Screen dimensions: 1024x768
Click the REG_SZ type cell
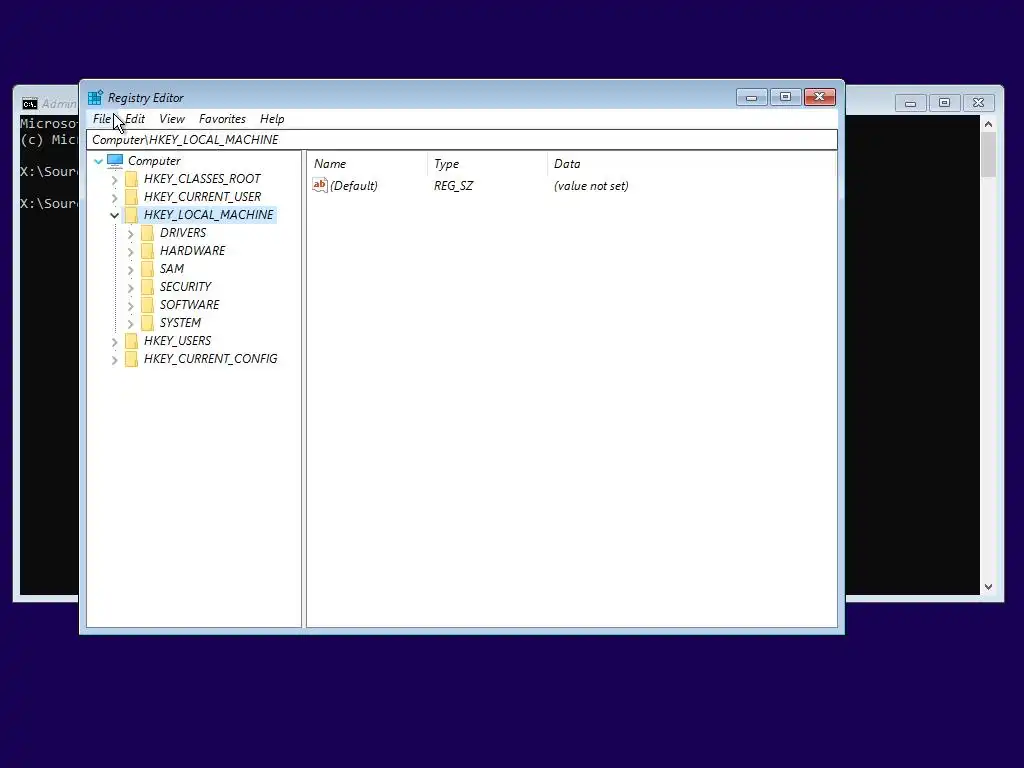pos(453,185)
